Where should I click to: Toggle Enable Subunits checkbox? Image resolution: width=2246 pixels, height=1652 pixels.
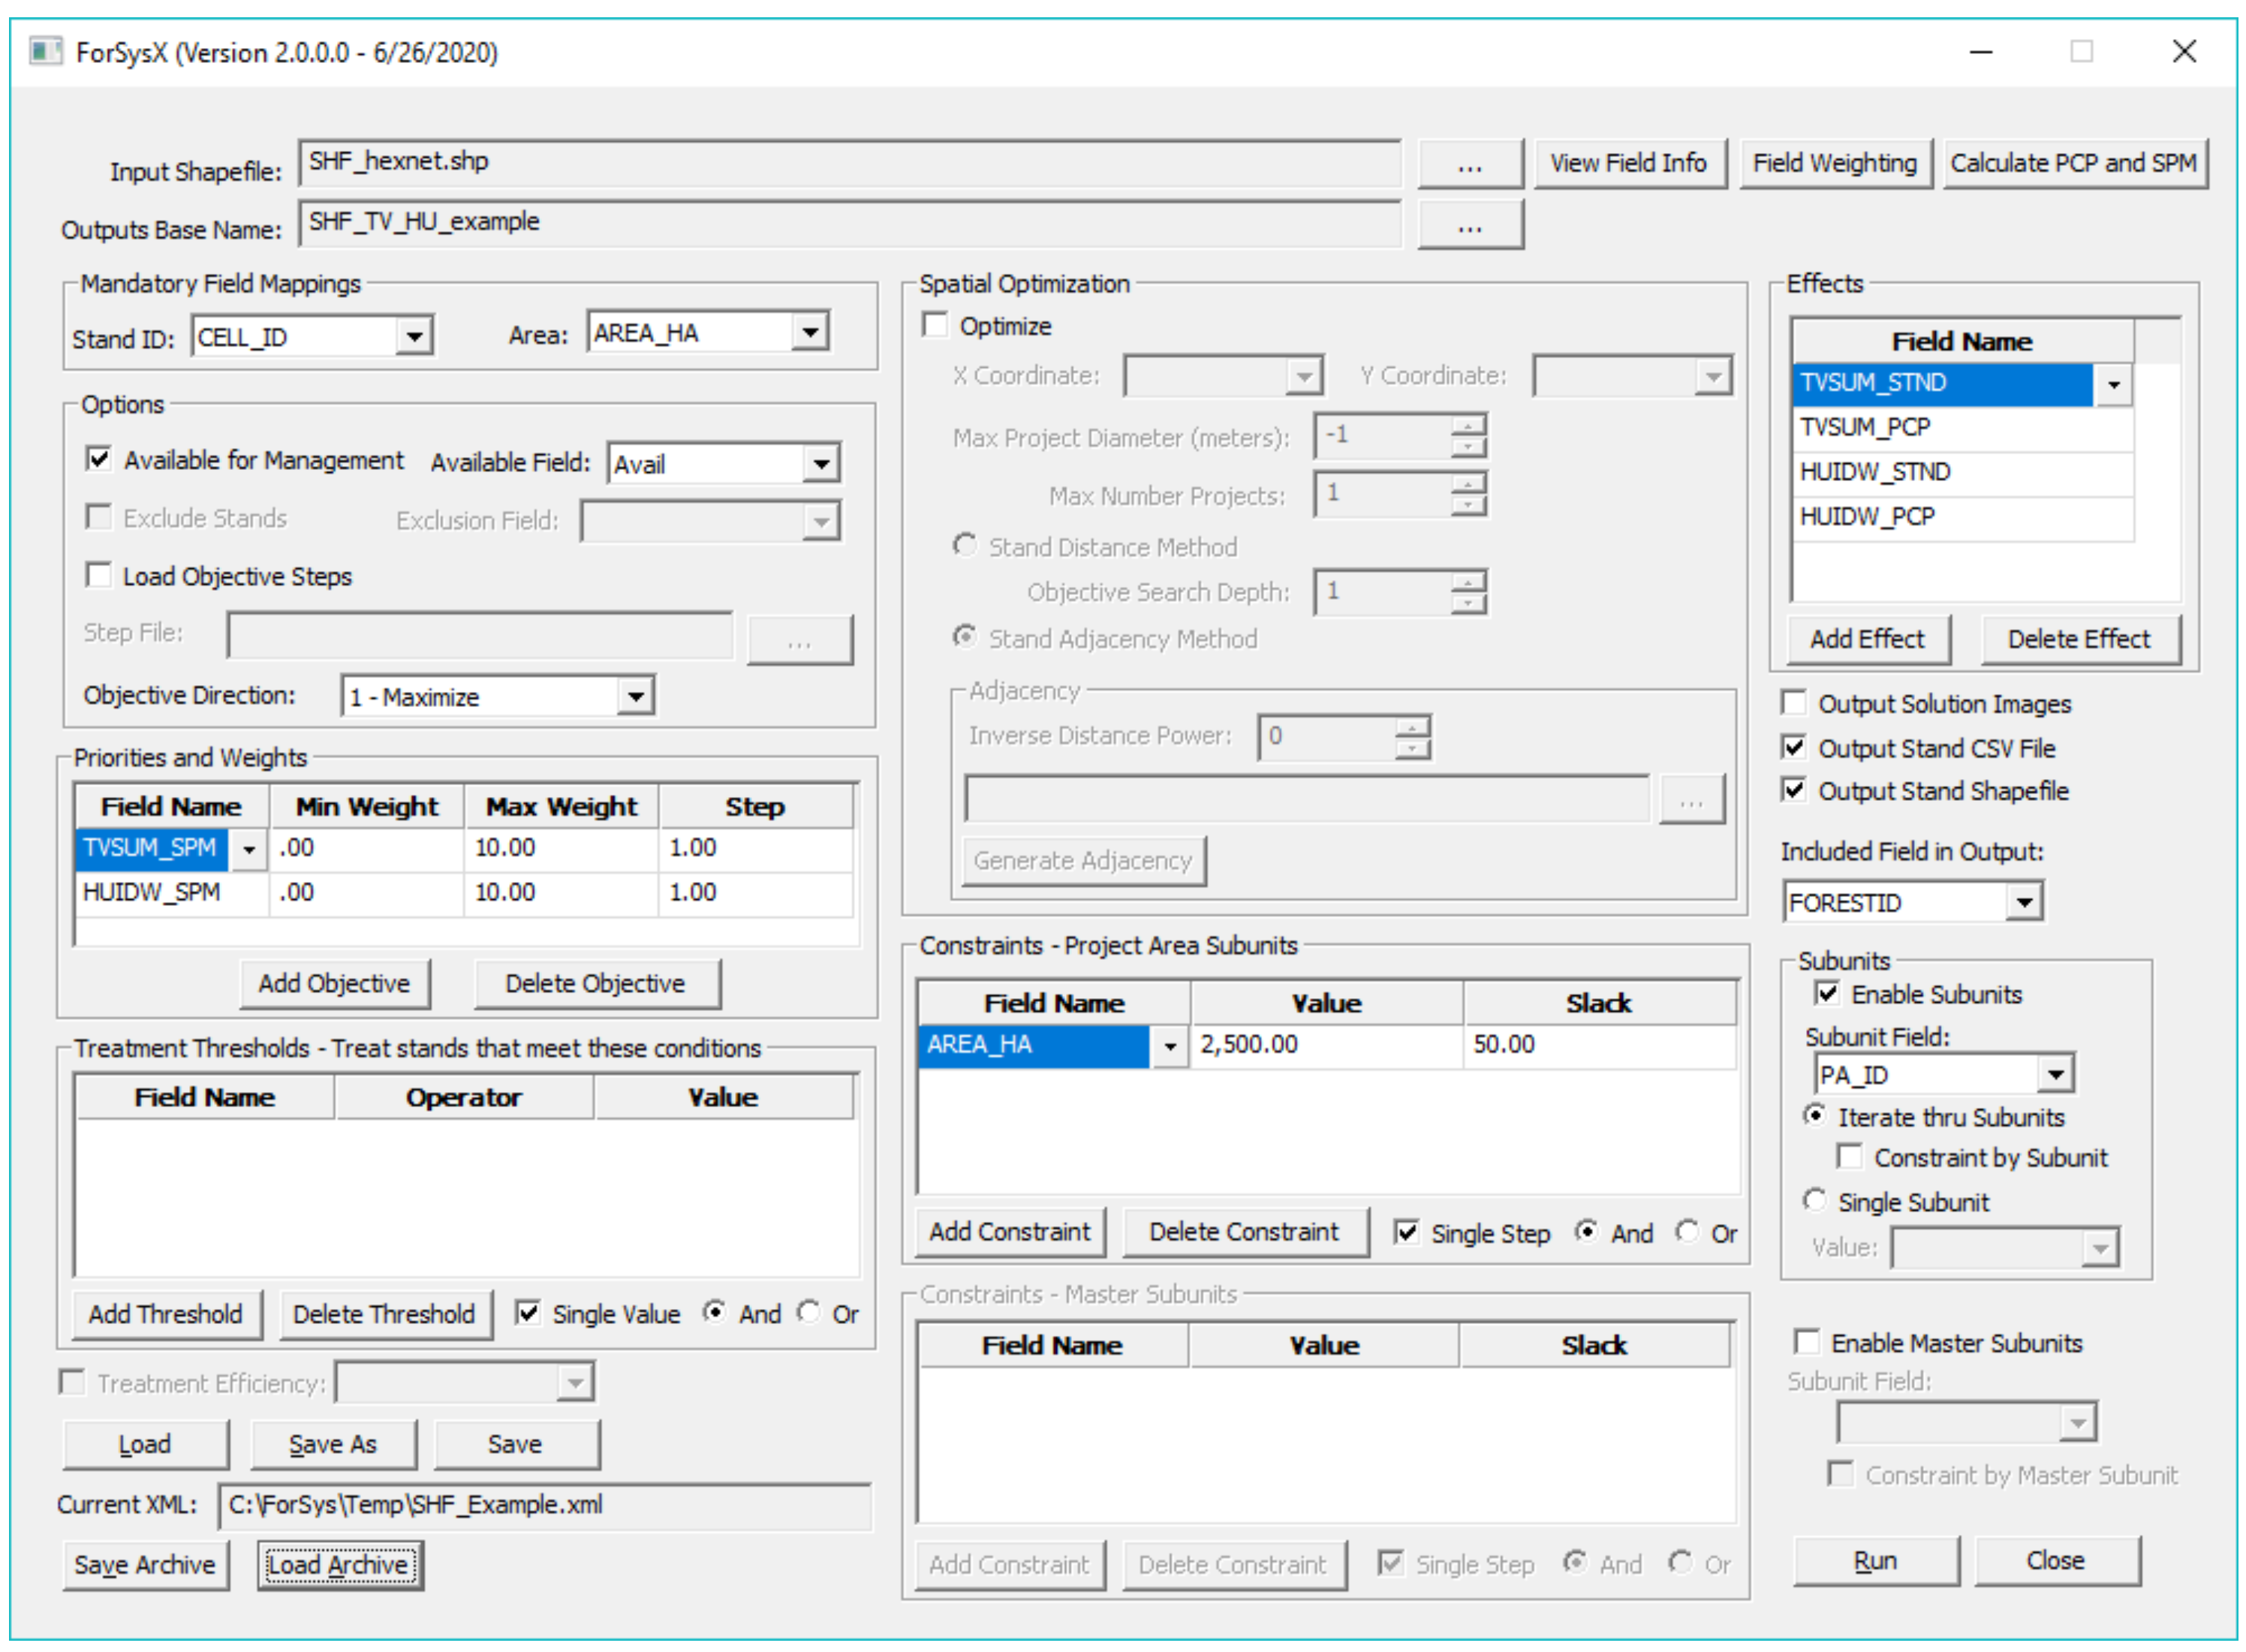[1827, 994]
